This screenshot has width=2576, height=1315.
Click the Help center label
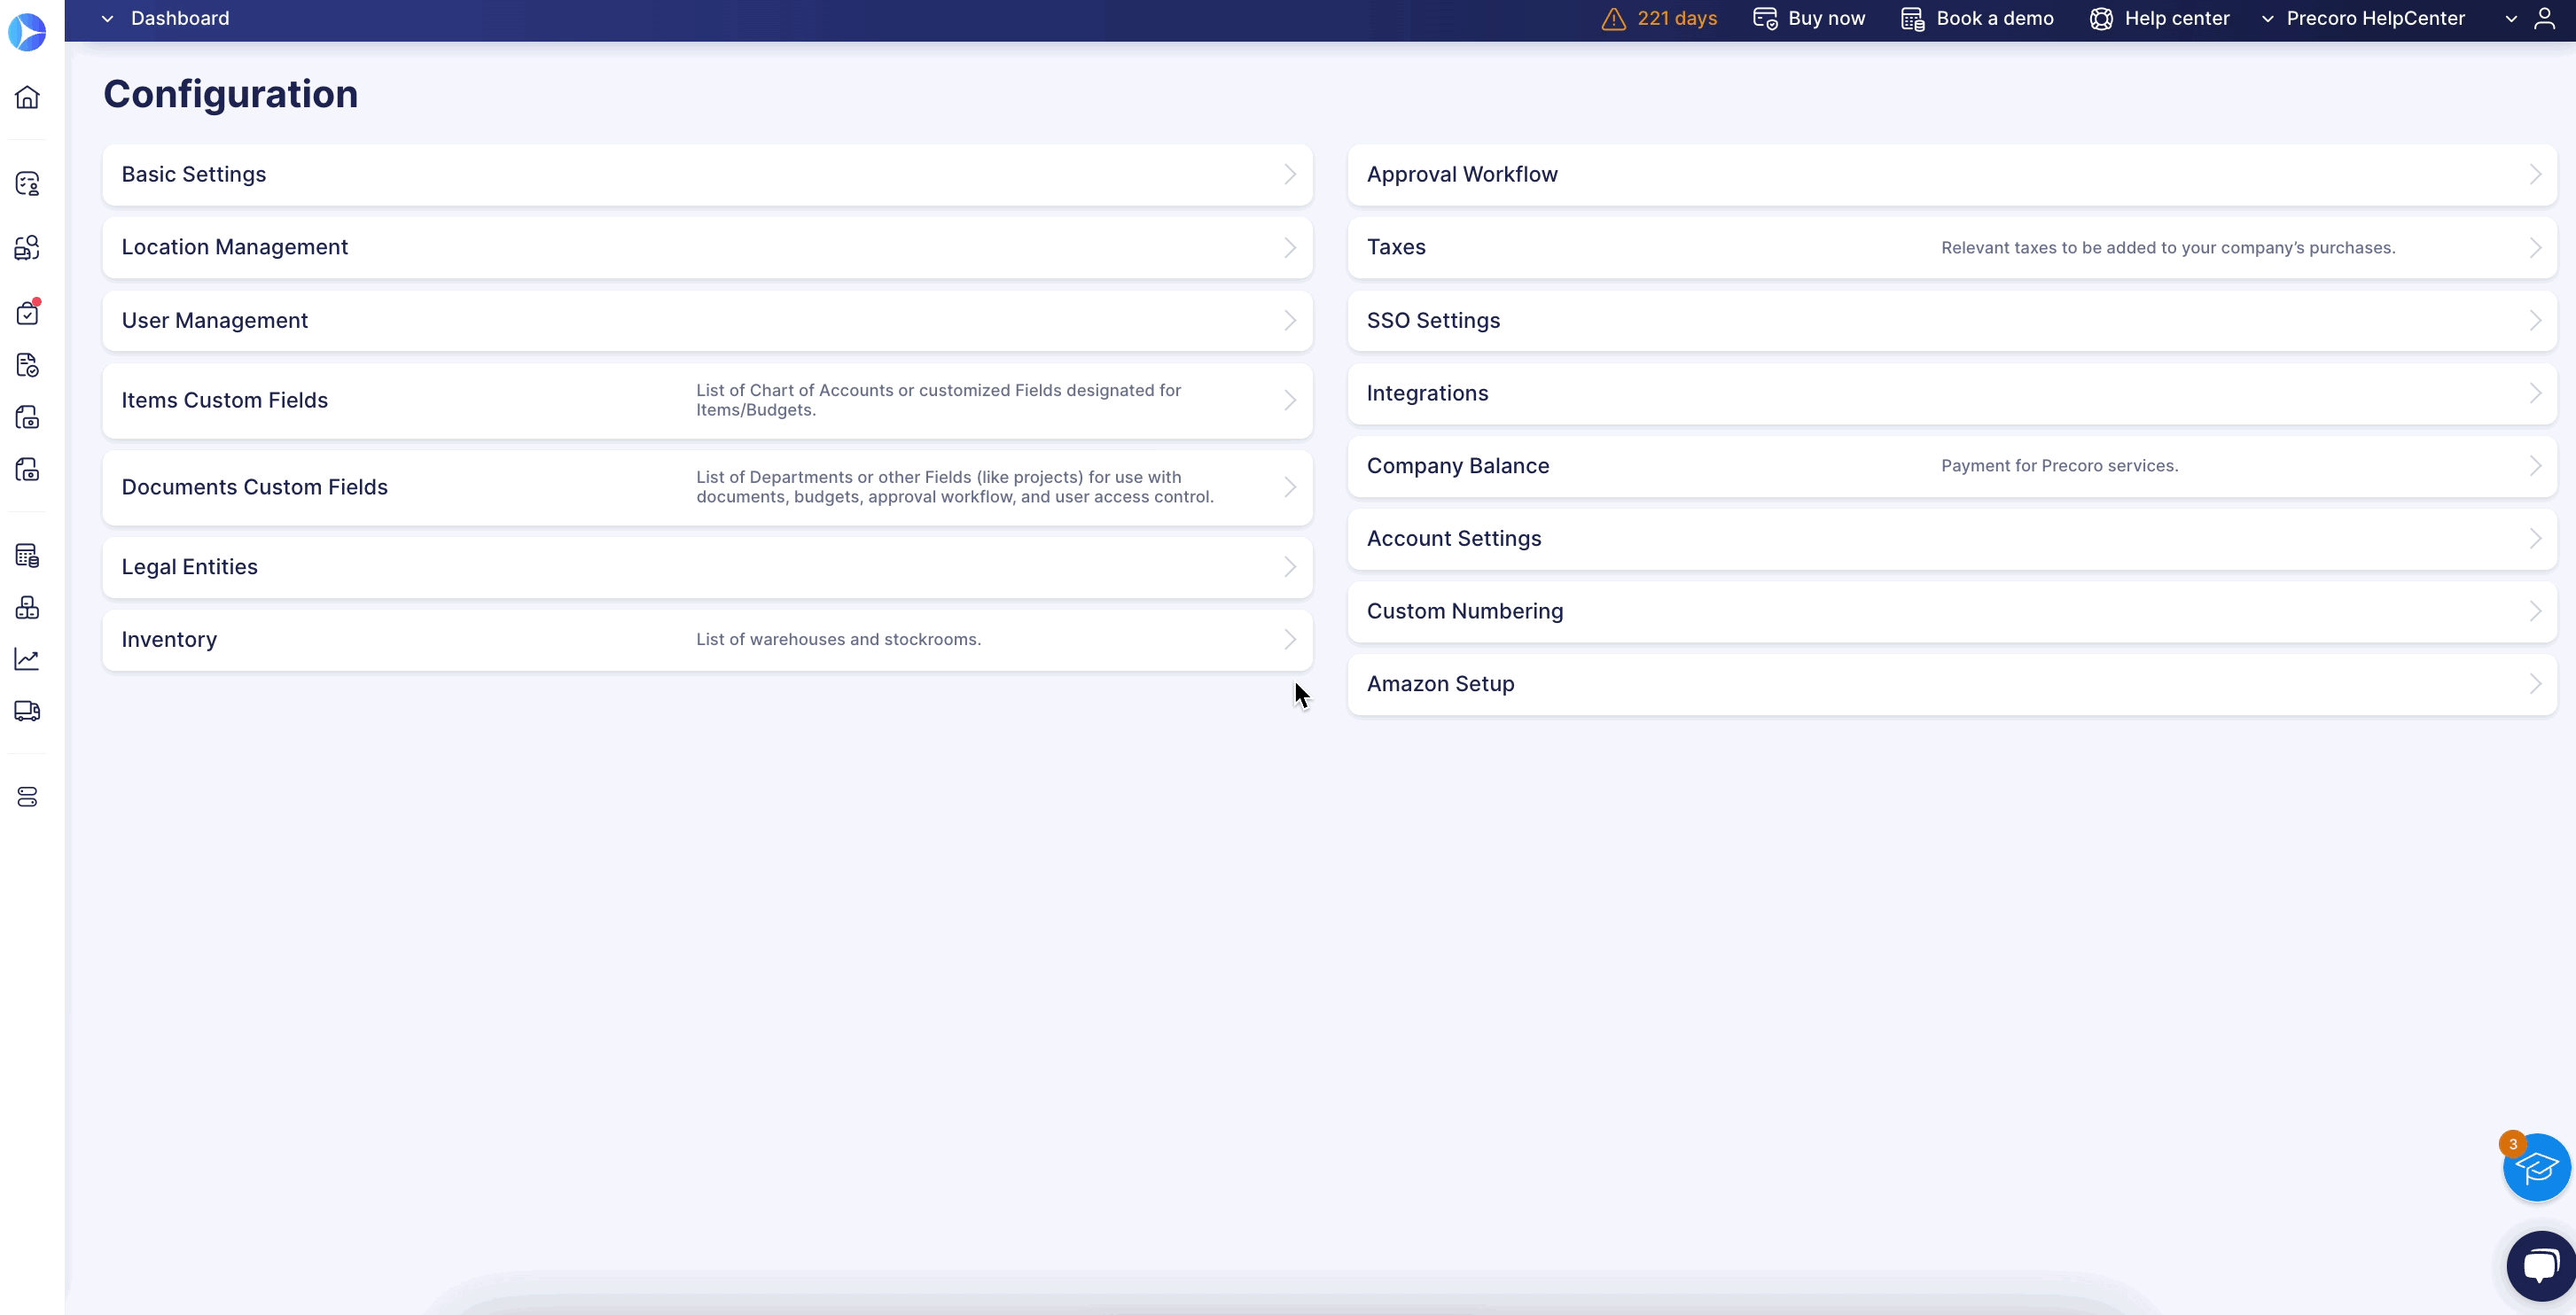click(2177, 19)
